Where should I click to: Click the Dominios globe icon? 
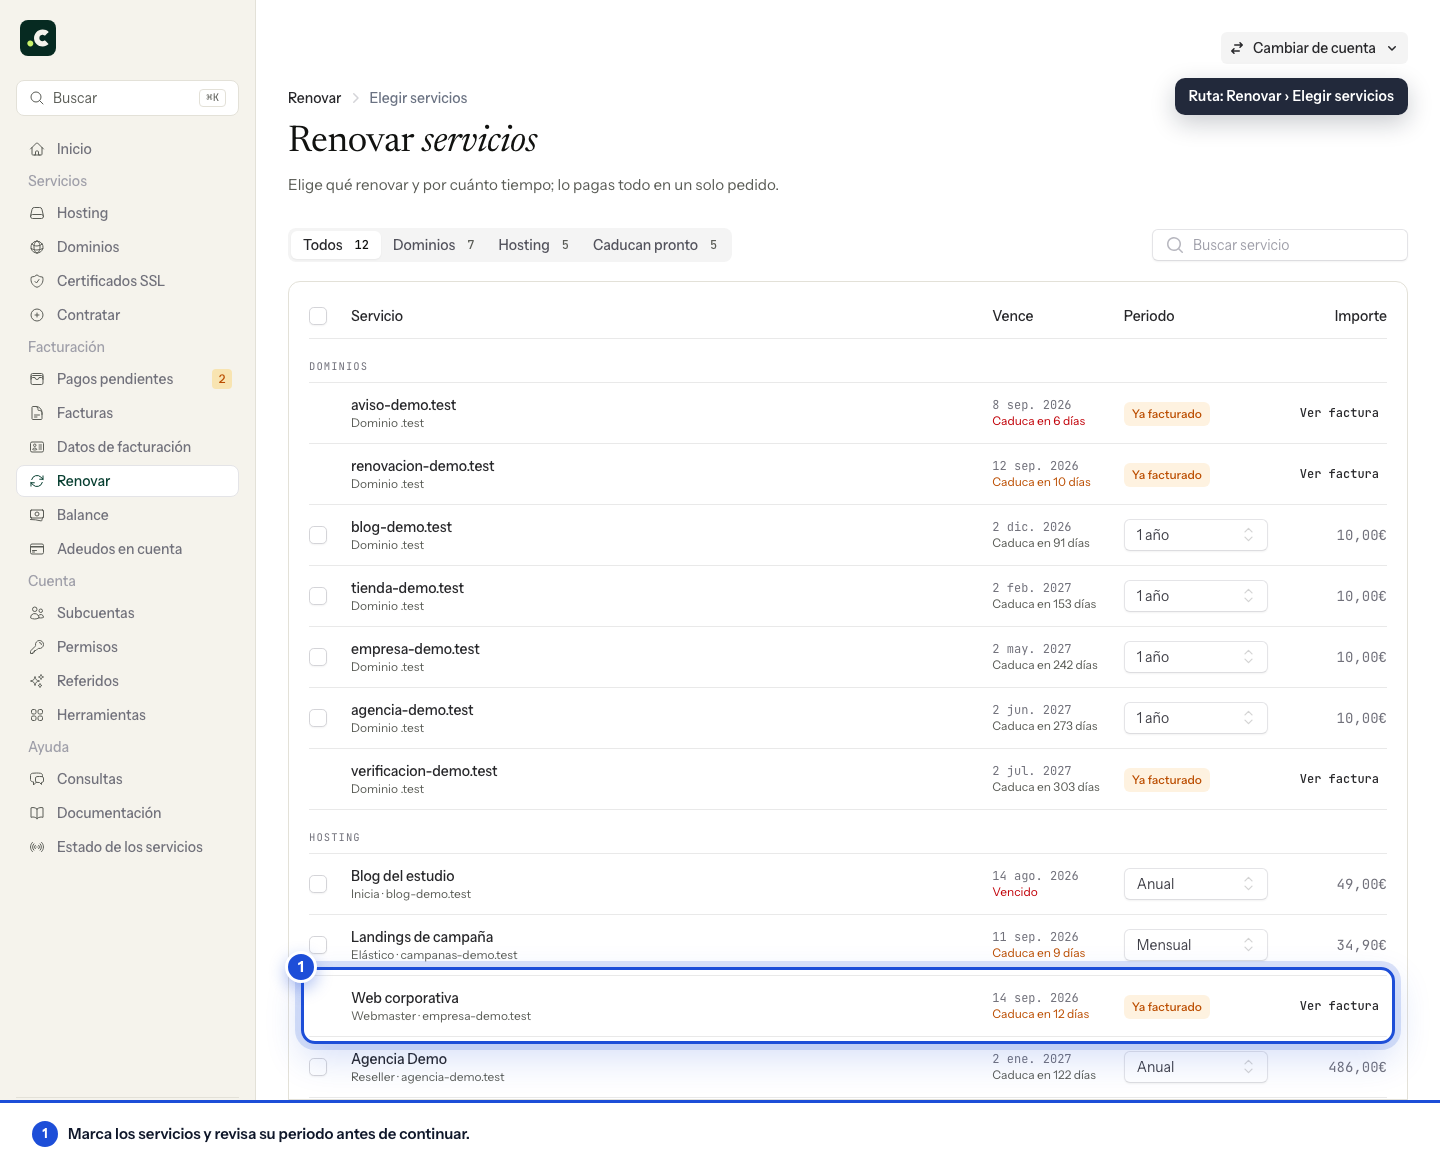[37, 247]
